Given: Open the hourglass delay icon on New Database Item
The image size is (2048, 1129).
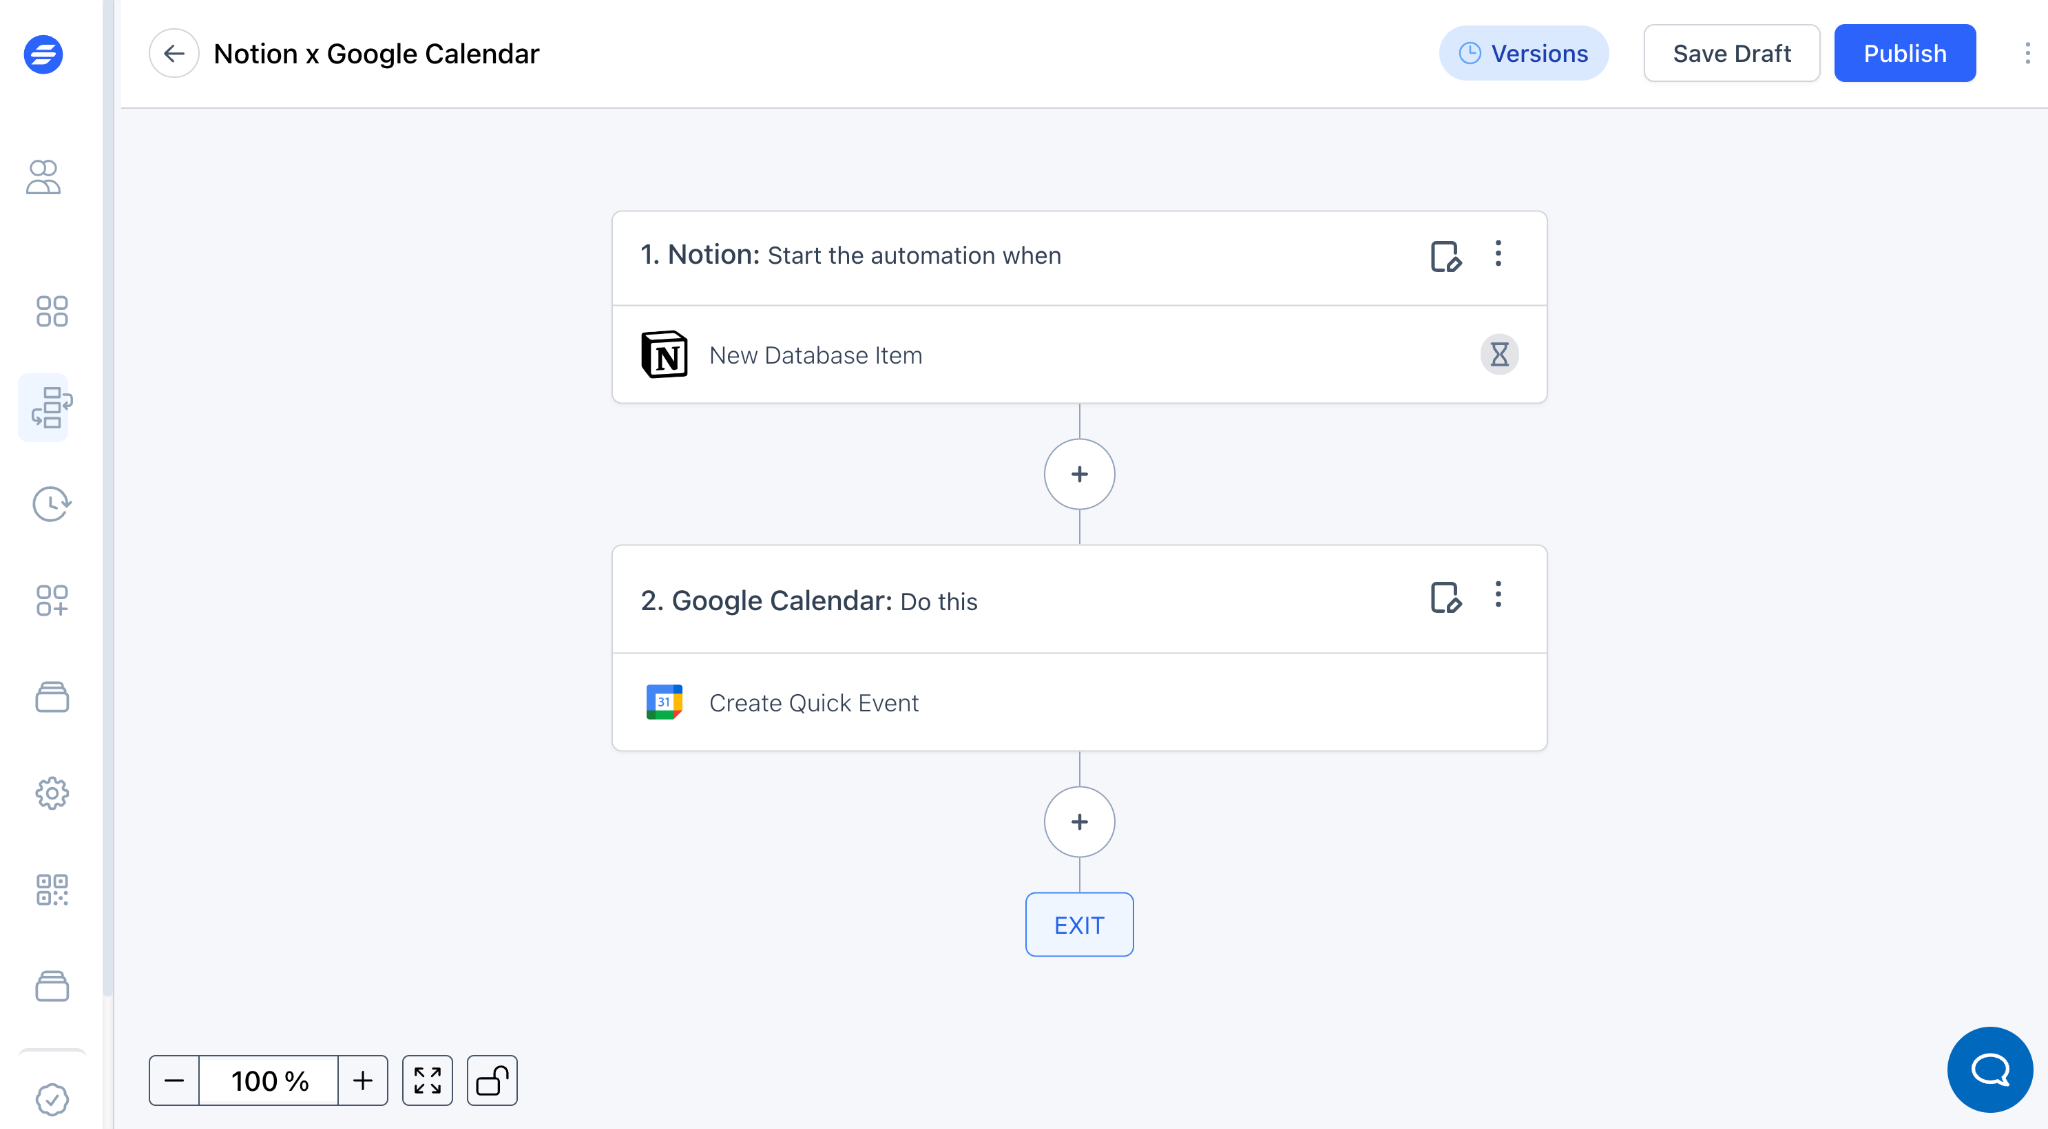Looking at the screenshot, I should coord(1498,354).
